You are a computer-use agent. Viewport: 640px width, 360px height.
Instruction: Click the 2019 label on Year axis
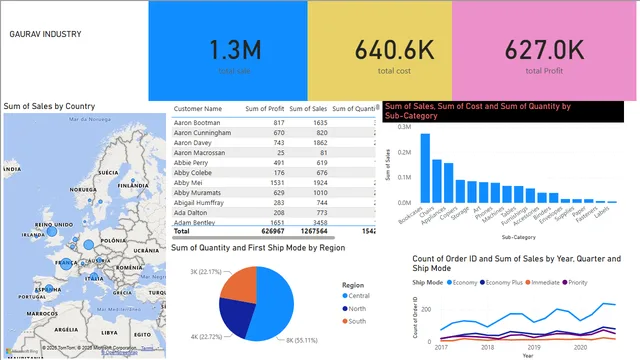click(534, 347)
